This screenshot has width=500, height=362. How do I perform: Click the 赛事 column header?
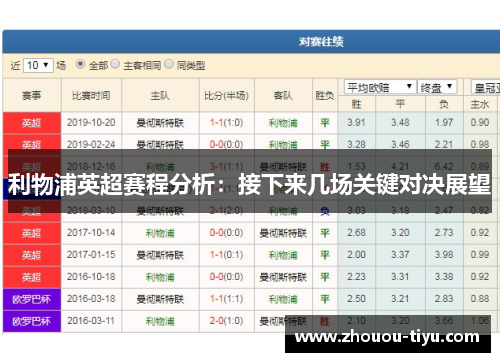(32, 96)
